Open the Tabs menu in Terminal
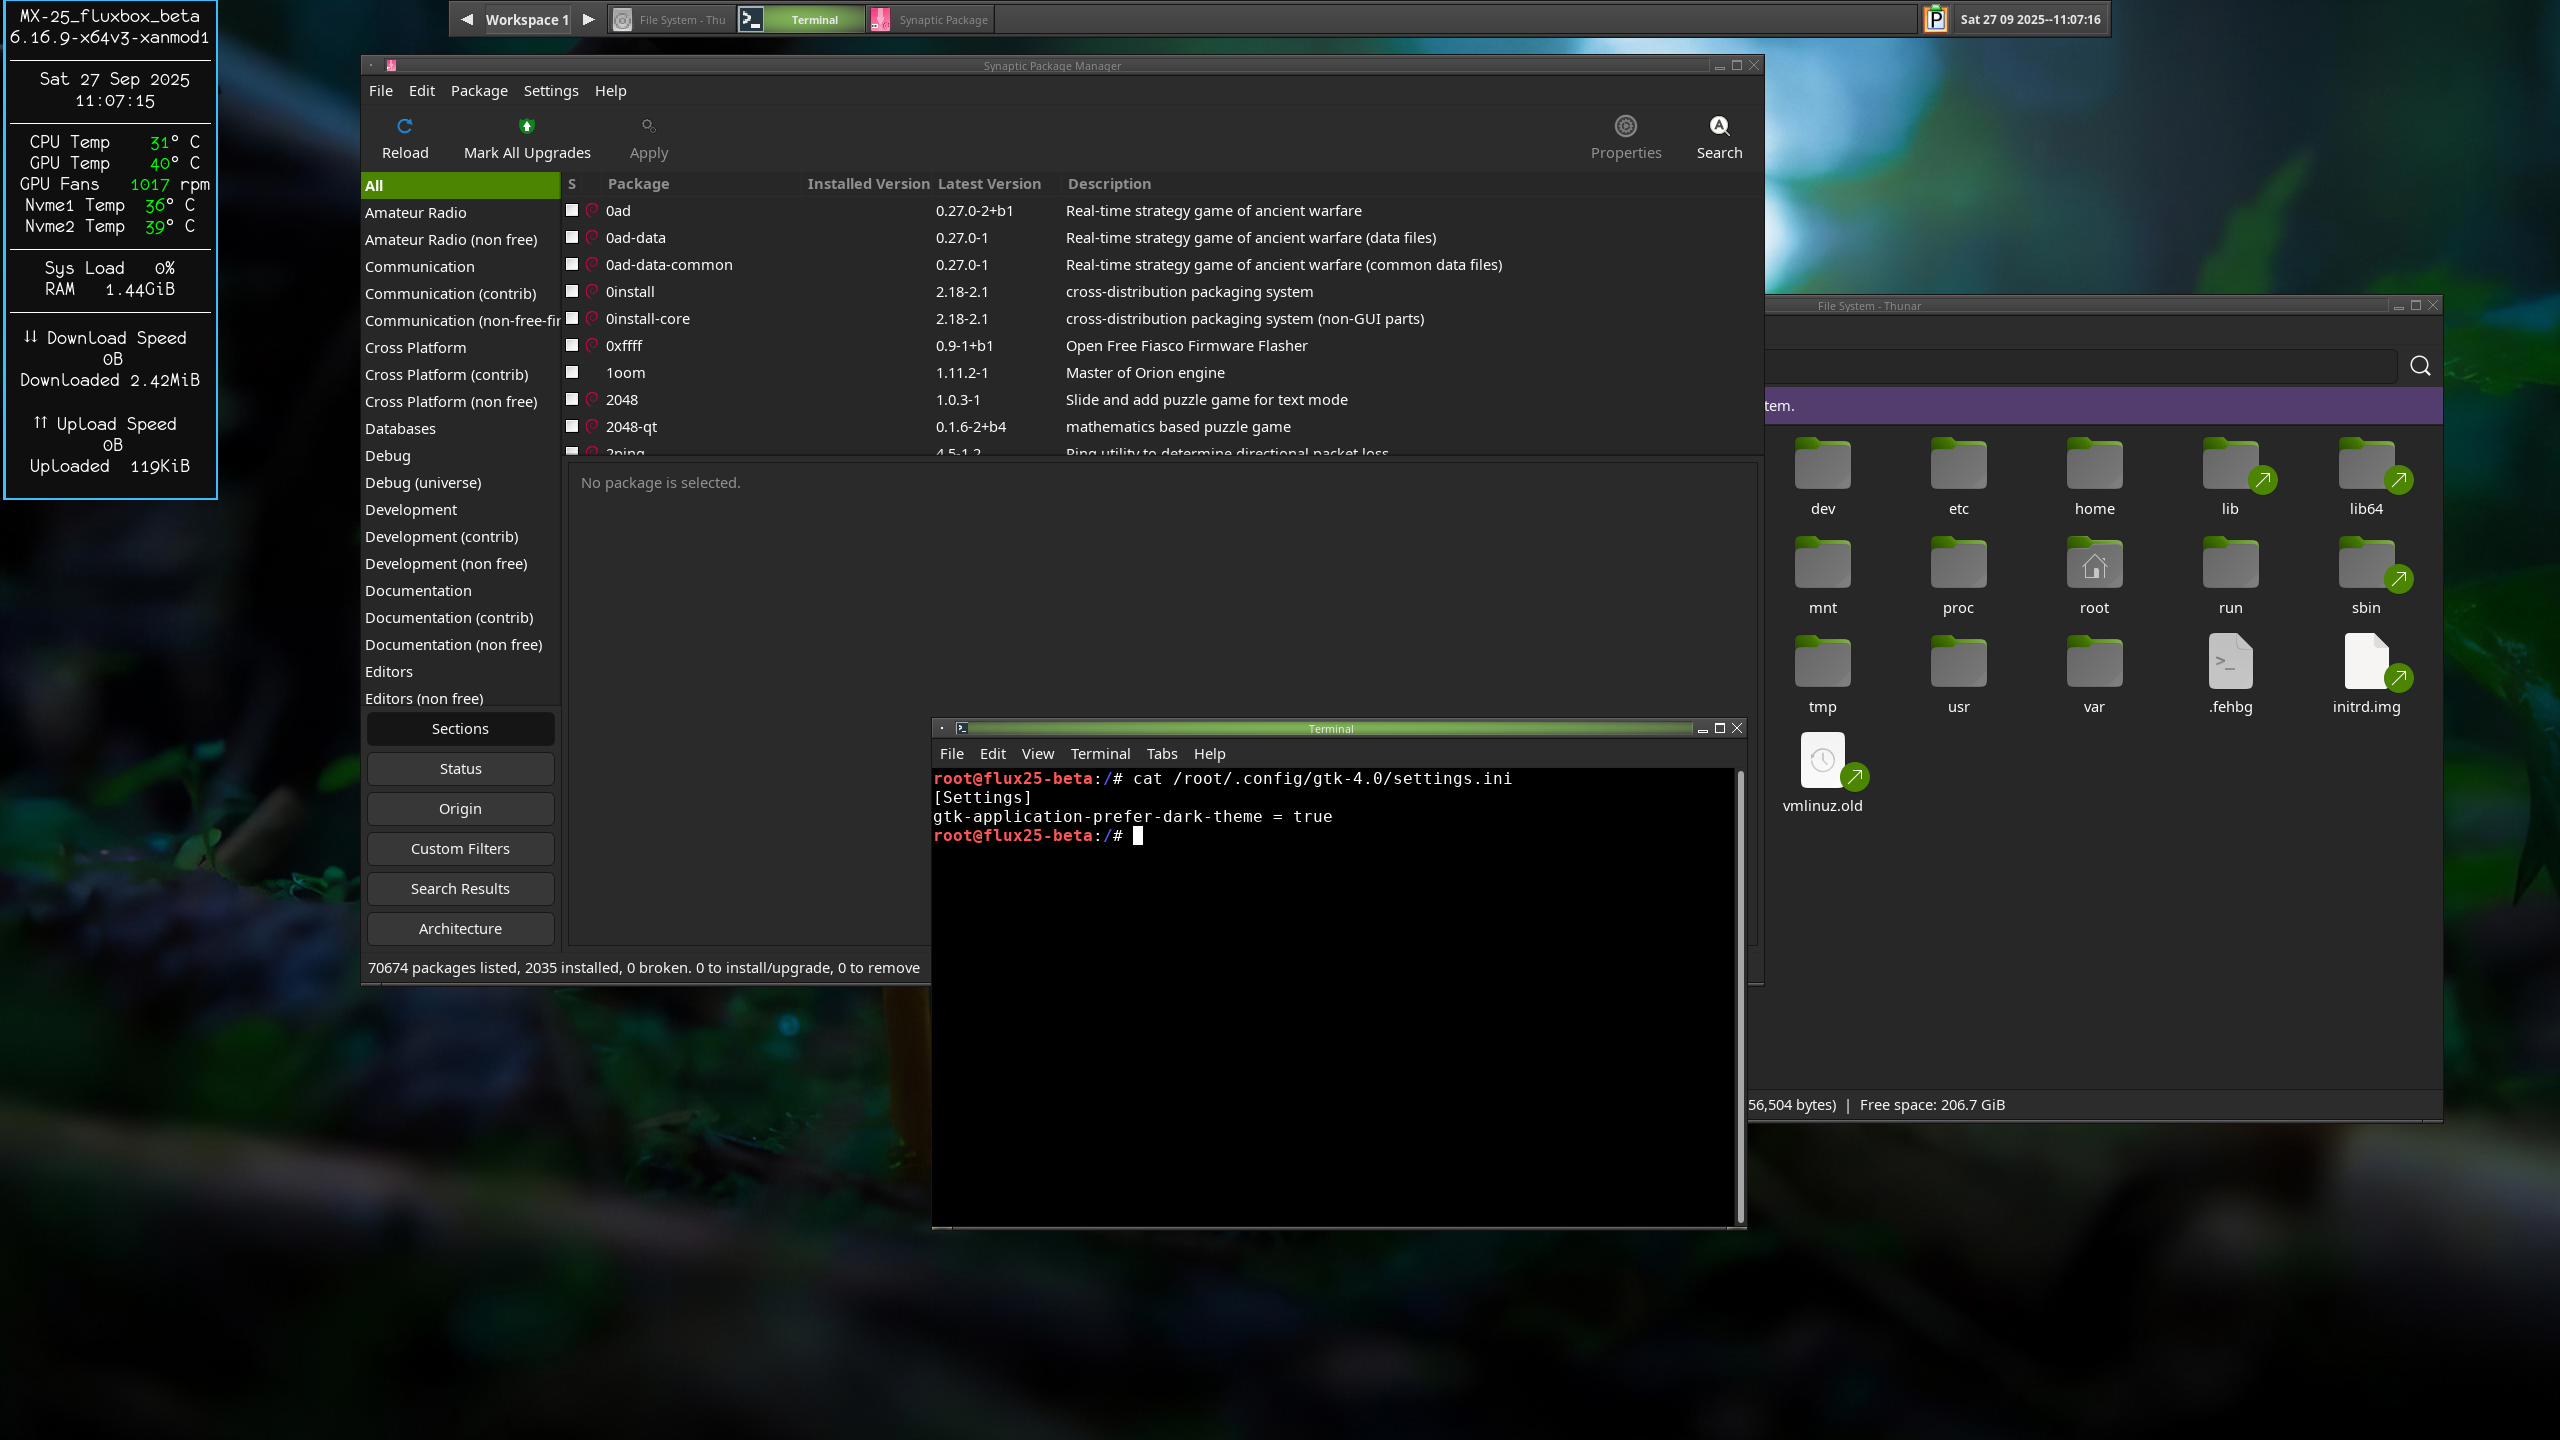The height and width of the screenshot is (1440, 2560). click(1161, 754)
